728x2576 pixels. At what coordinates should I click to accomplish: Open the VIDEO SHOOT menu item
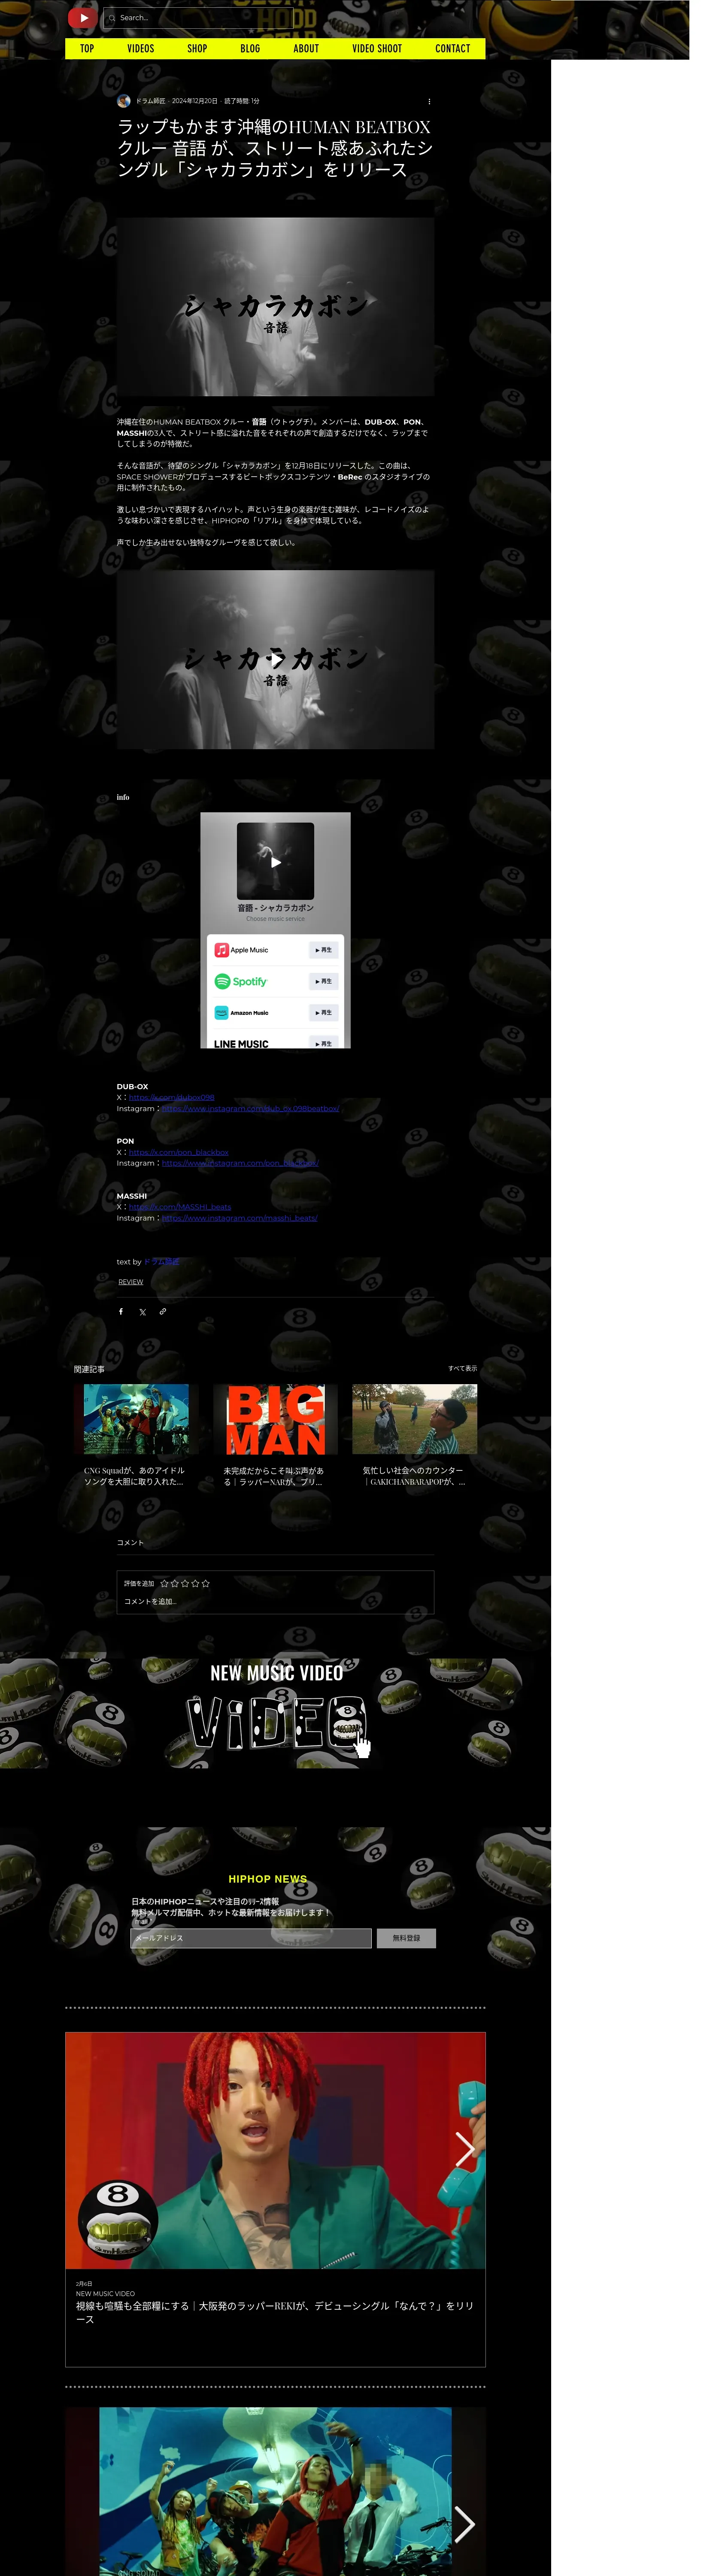tap(377, 48)
